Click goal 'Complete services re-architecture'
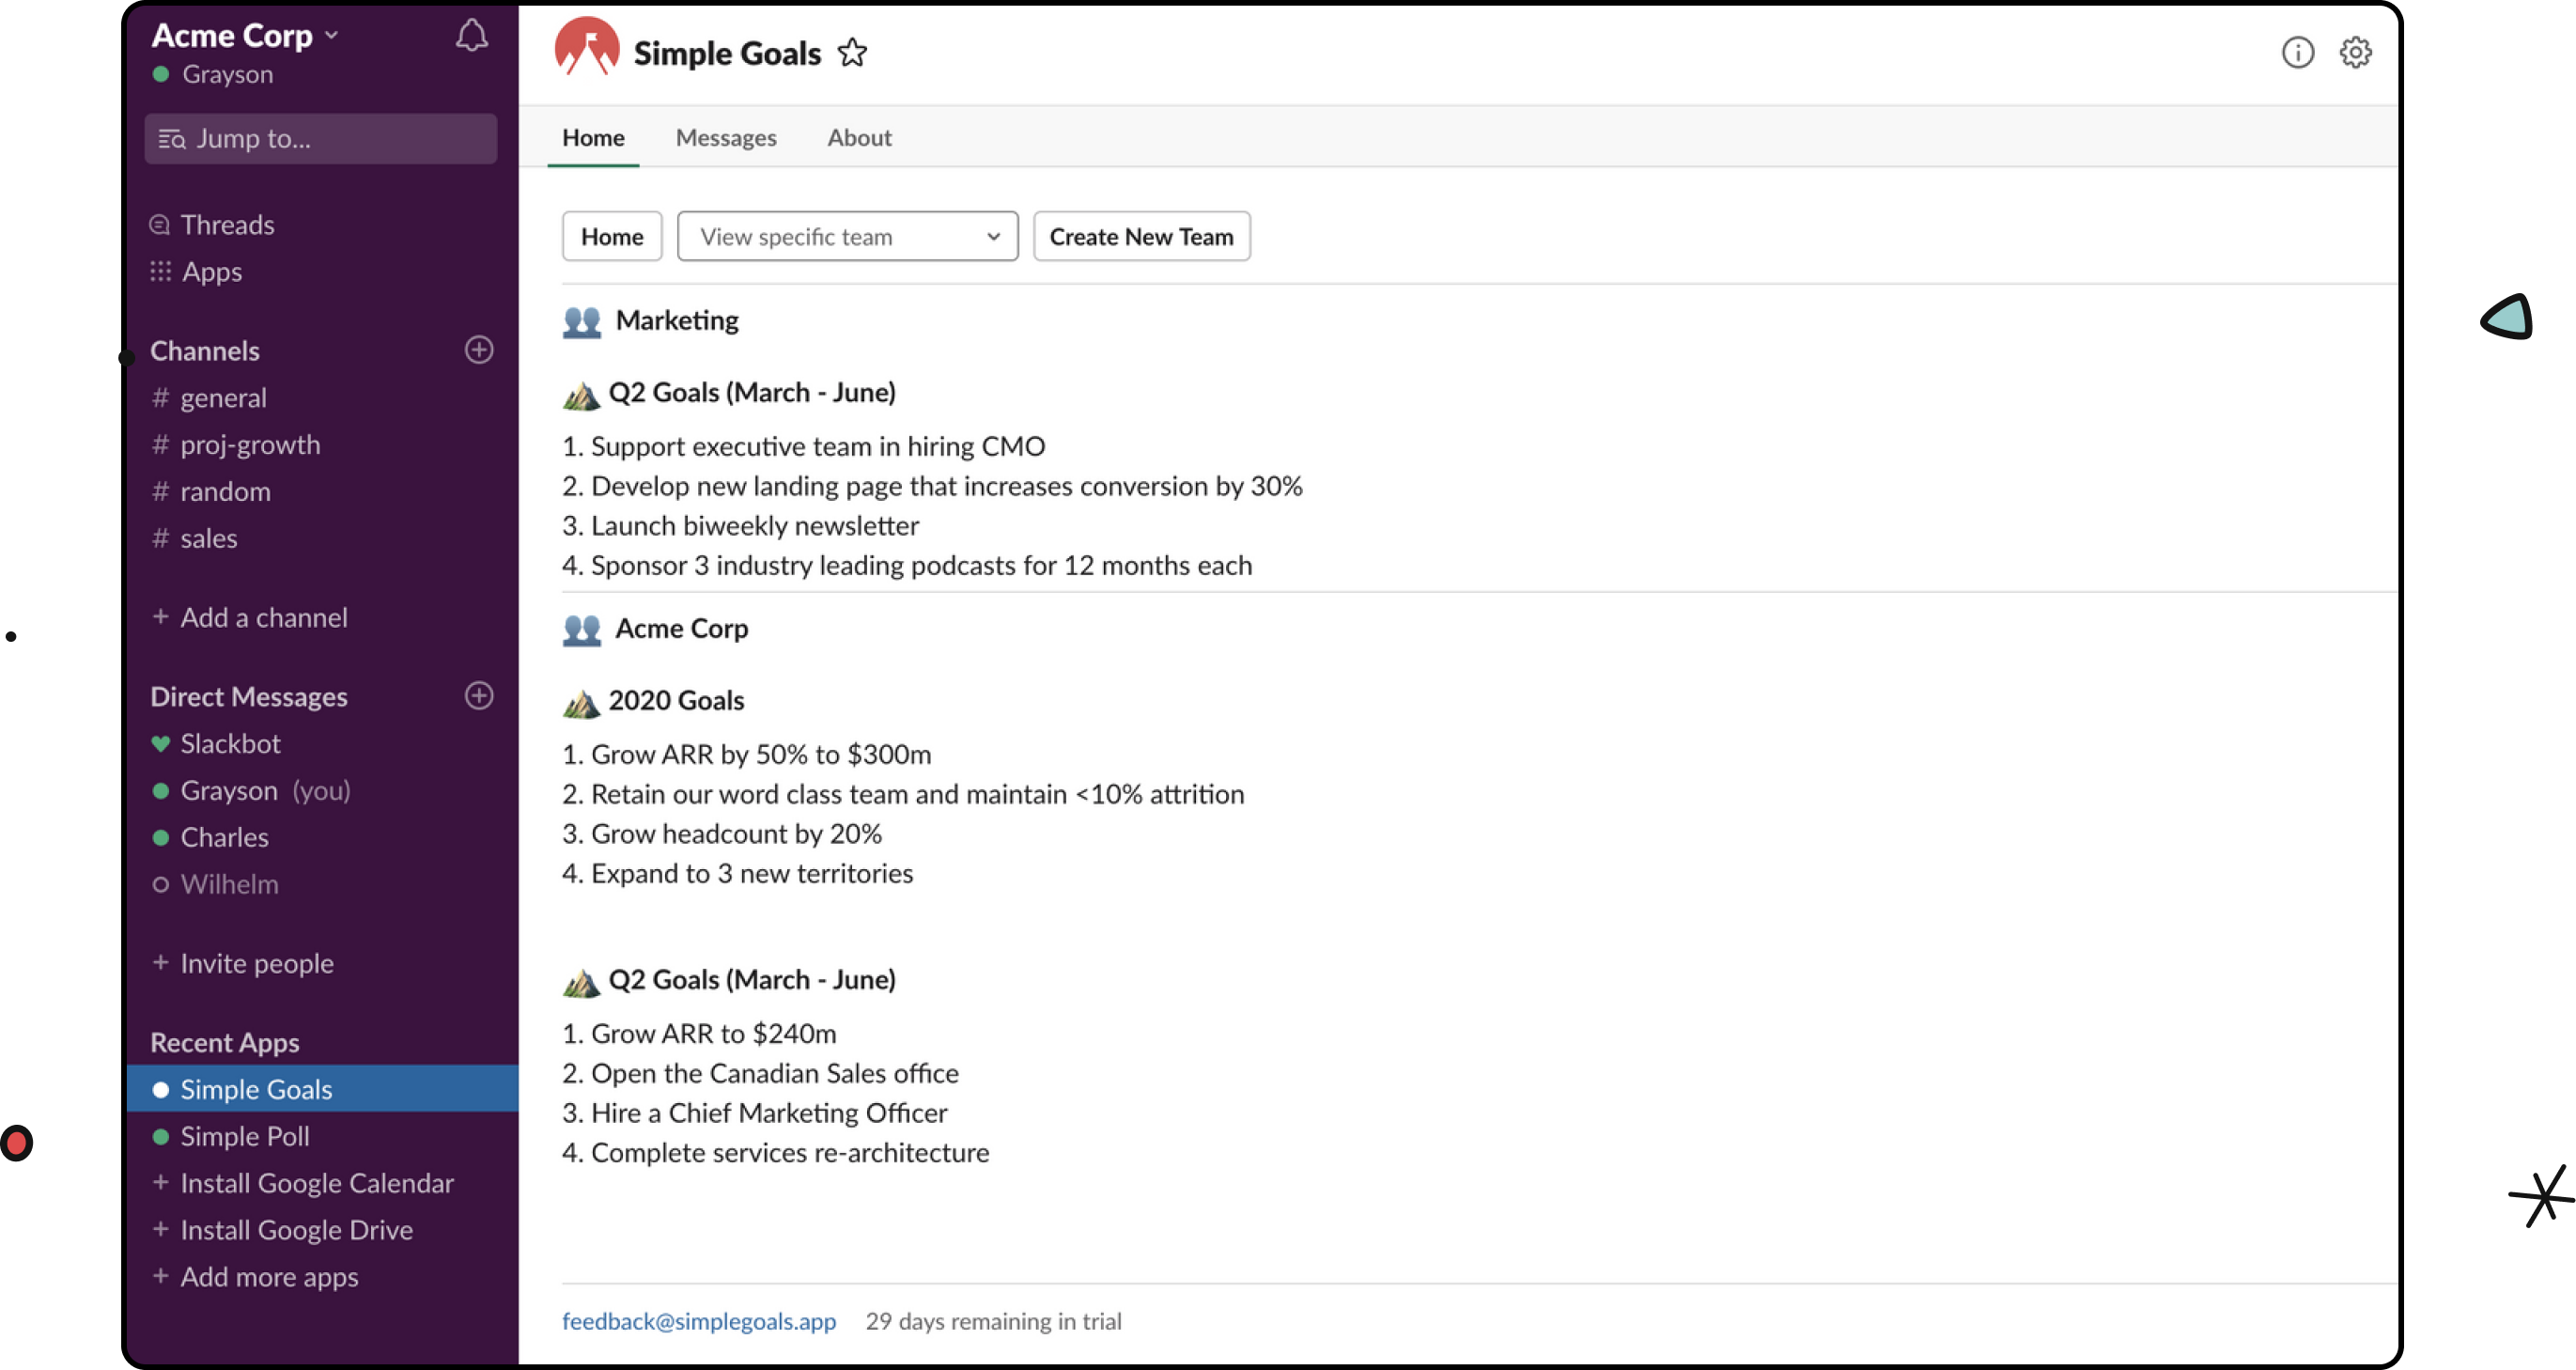The width and height of the screenshot is (2576, 1370). [776, 1153]
